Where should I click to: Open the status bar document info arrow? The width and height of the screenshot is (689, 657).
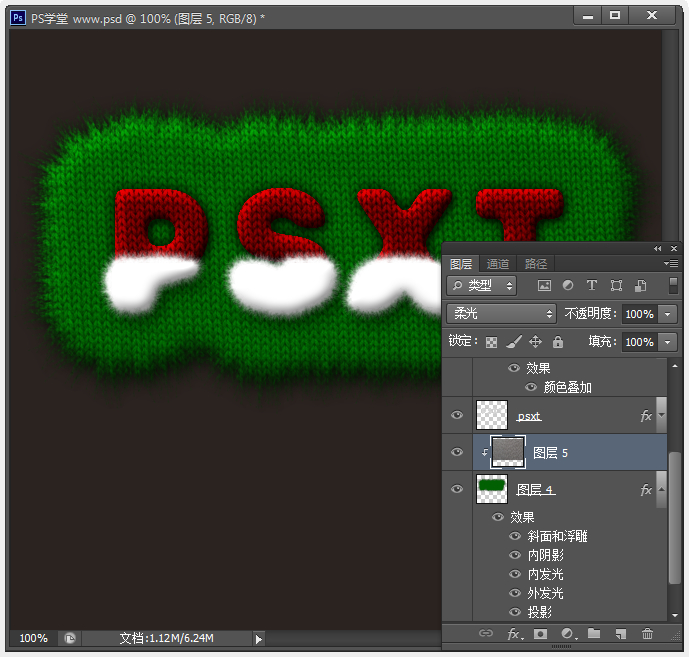pyautogui.click(x=259, y=639)
